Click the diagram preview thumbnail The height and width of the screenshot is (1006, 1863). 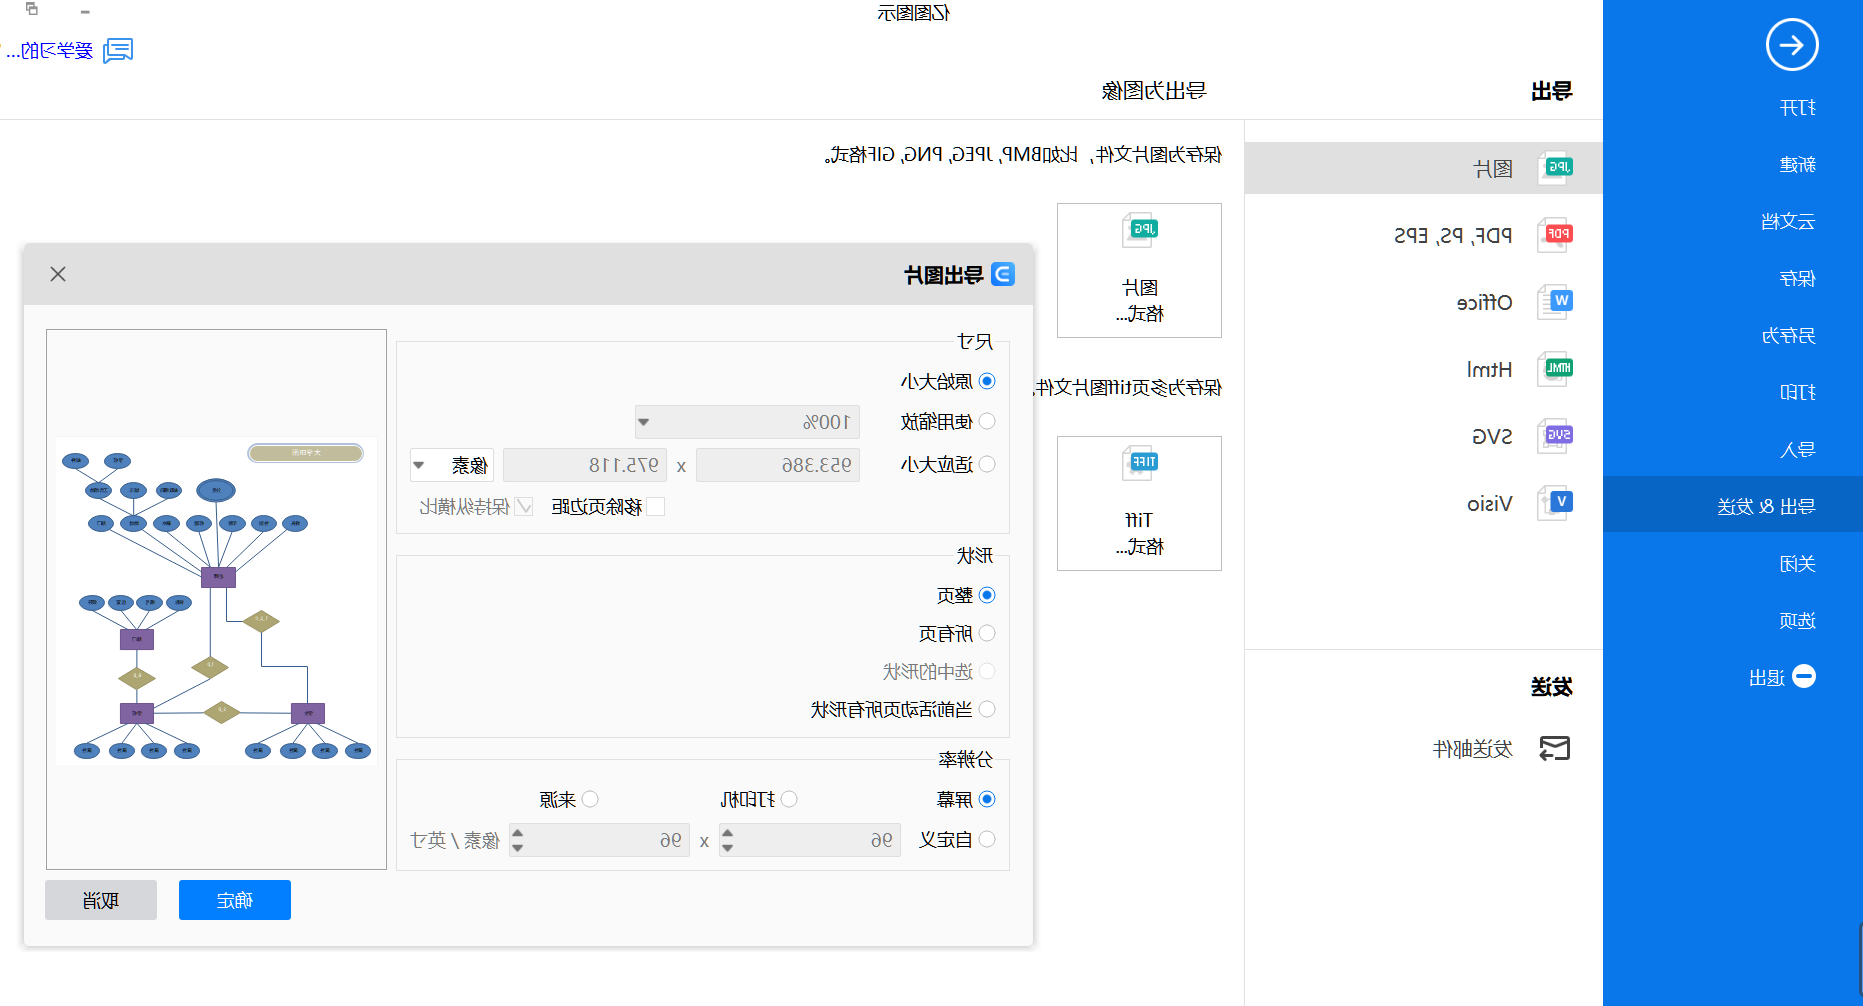(x=216, y=601)
